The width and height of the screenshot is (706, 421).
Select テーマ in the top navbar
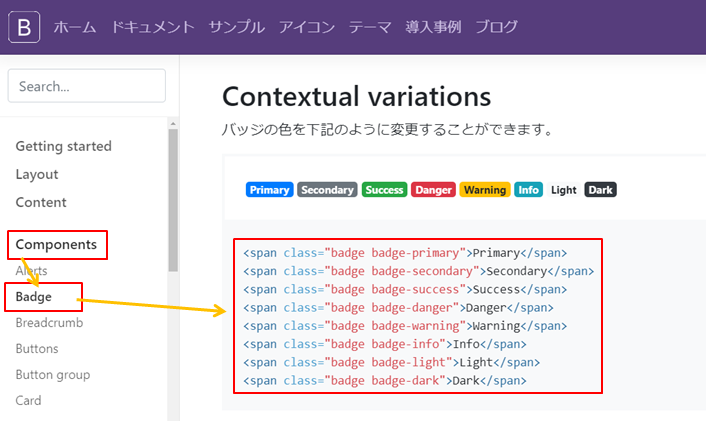[370, 27]
